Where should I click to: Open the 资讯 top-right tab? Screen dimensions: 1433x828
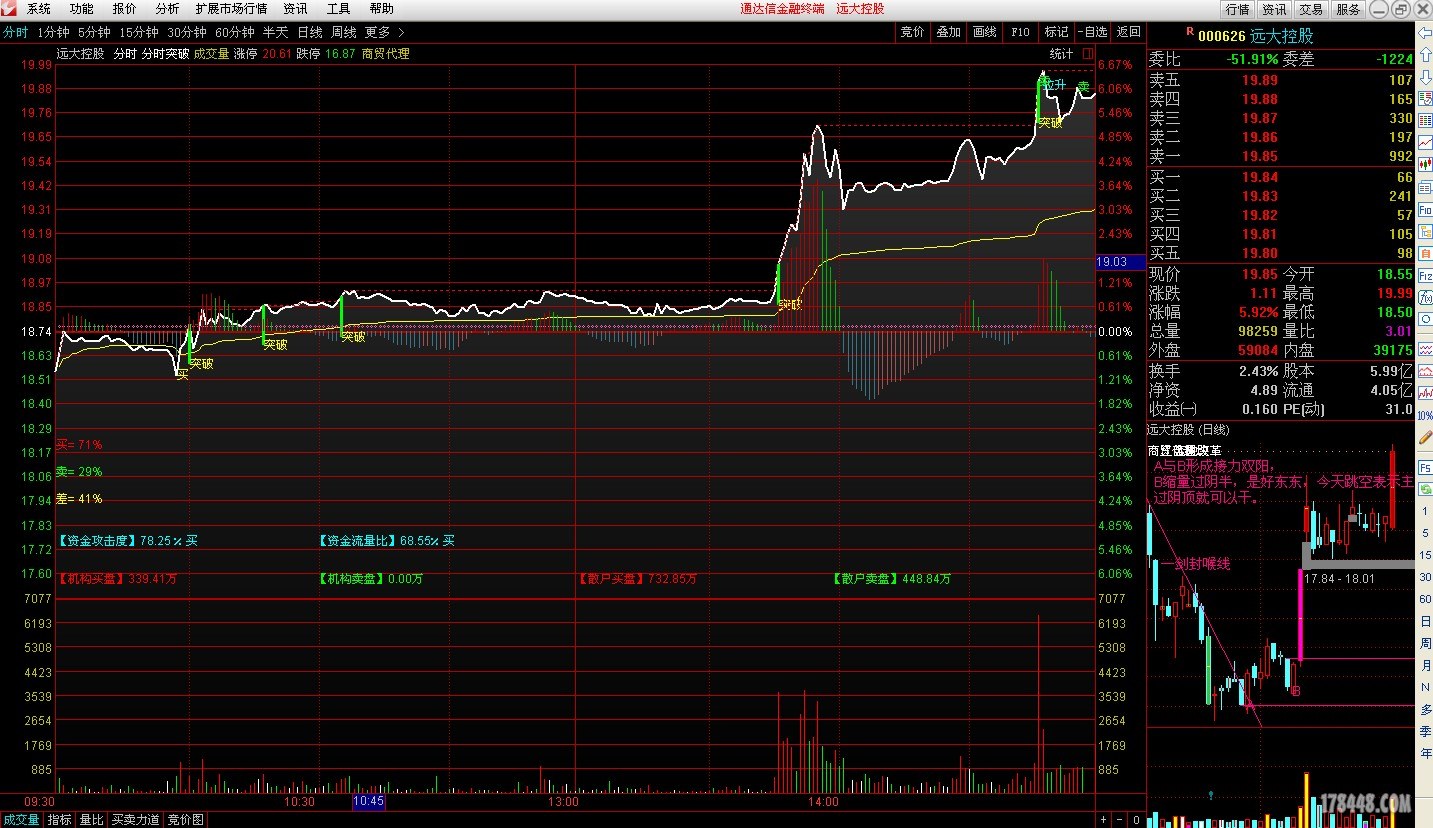tap(1274, 9)
